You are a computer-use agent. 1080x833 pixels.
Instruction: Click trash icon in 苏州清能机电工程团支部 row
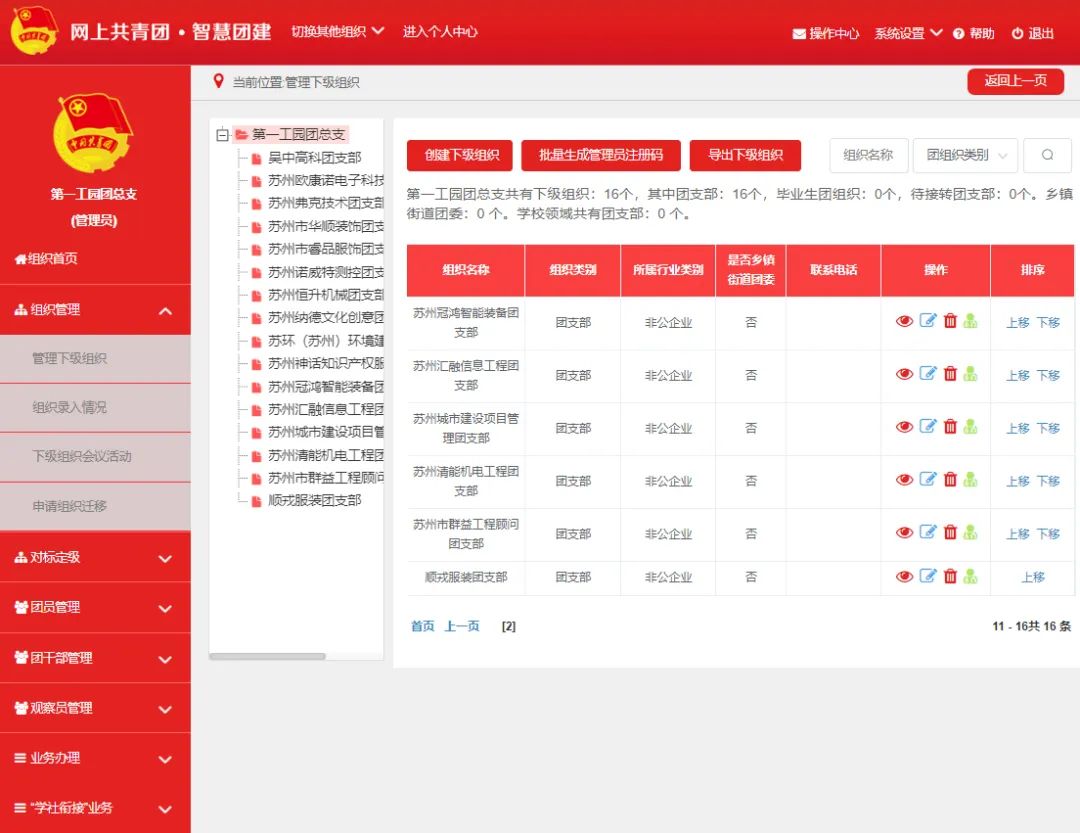tap(950, 480)
